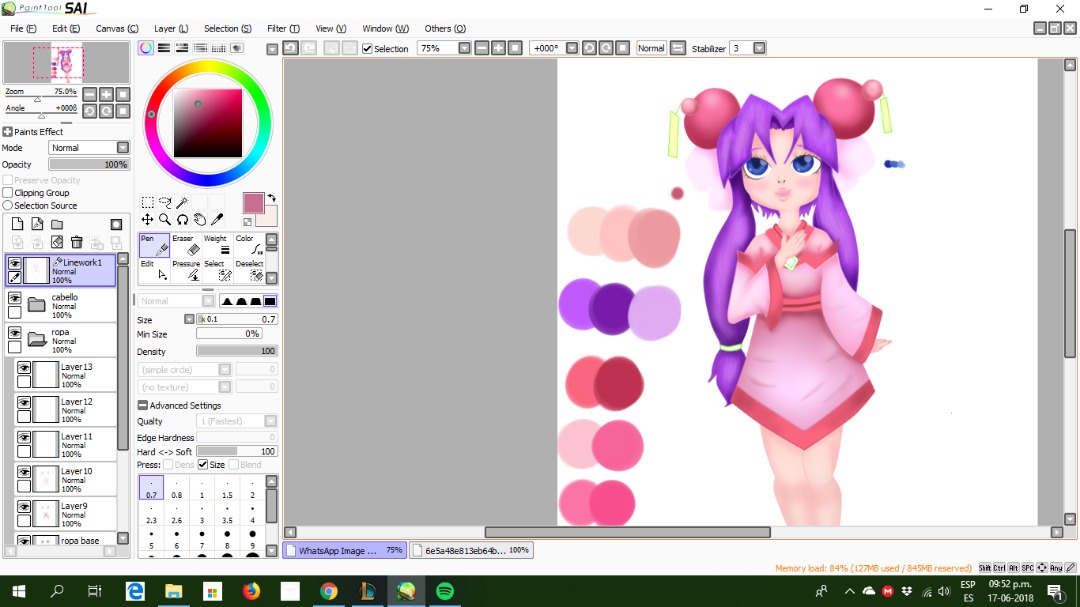
Task: Expand the Paints Effect section
Action: point(8,132)
